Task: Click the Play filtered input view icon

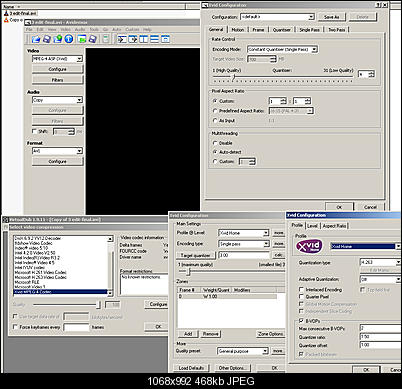Action: tap(122, 39)
